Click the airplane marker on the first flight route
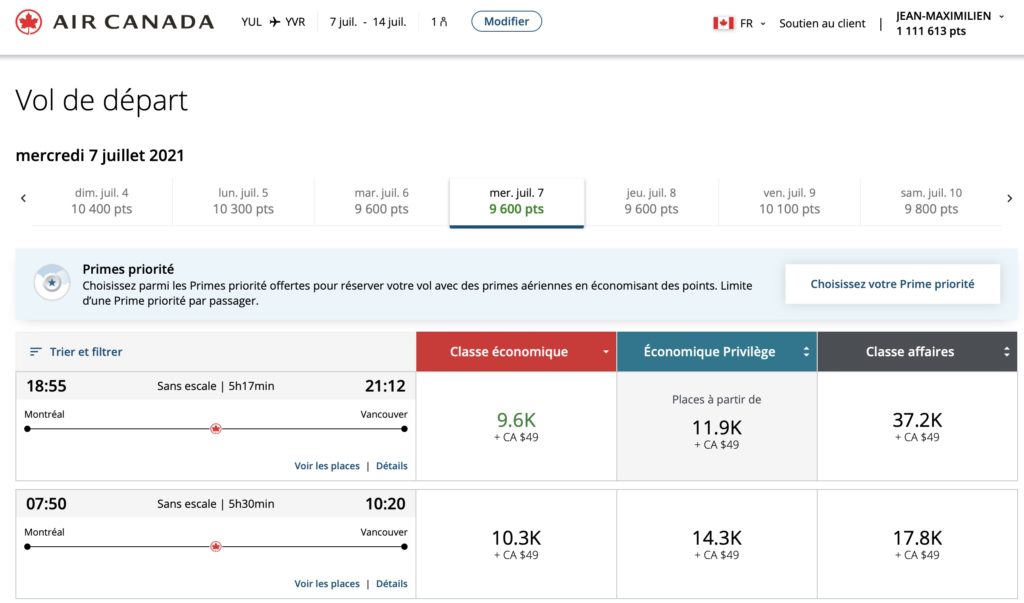Image resolution: width=1024 pixels, height=603 pixels. [x=215, y=428]
